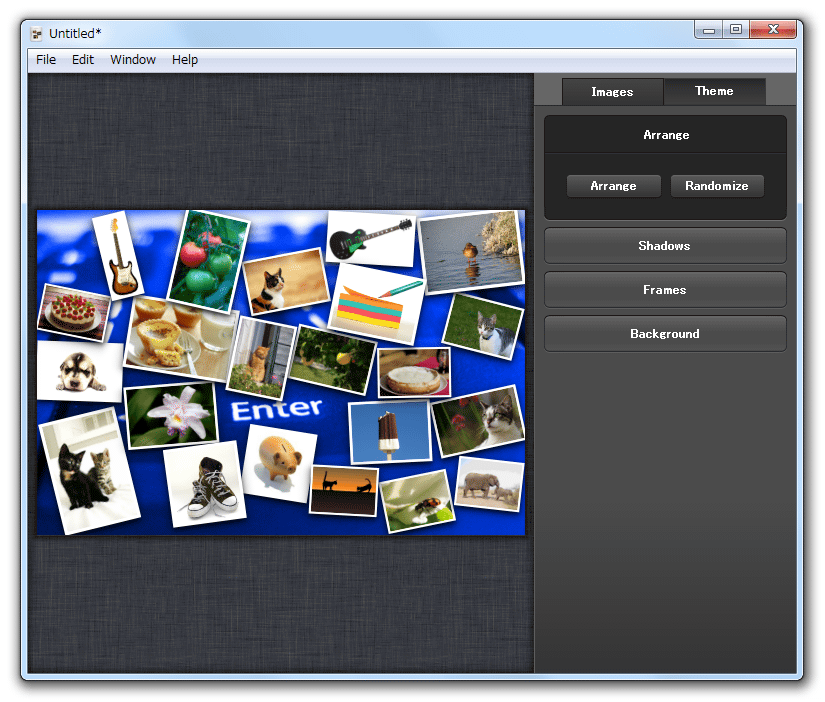Select the elephants photo
The height and width of the screenshot is (702, 825).
[489, 485]
